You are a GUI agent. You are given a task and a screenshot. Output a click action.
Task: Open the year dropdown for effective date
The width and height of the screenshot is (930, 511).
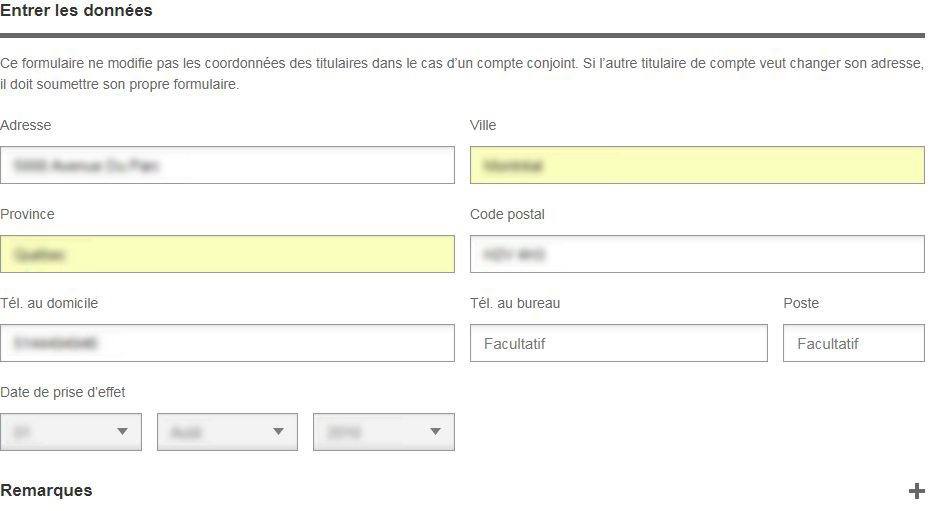[x=384, y=432]
